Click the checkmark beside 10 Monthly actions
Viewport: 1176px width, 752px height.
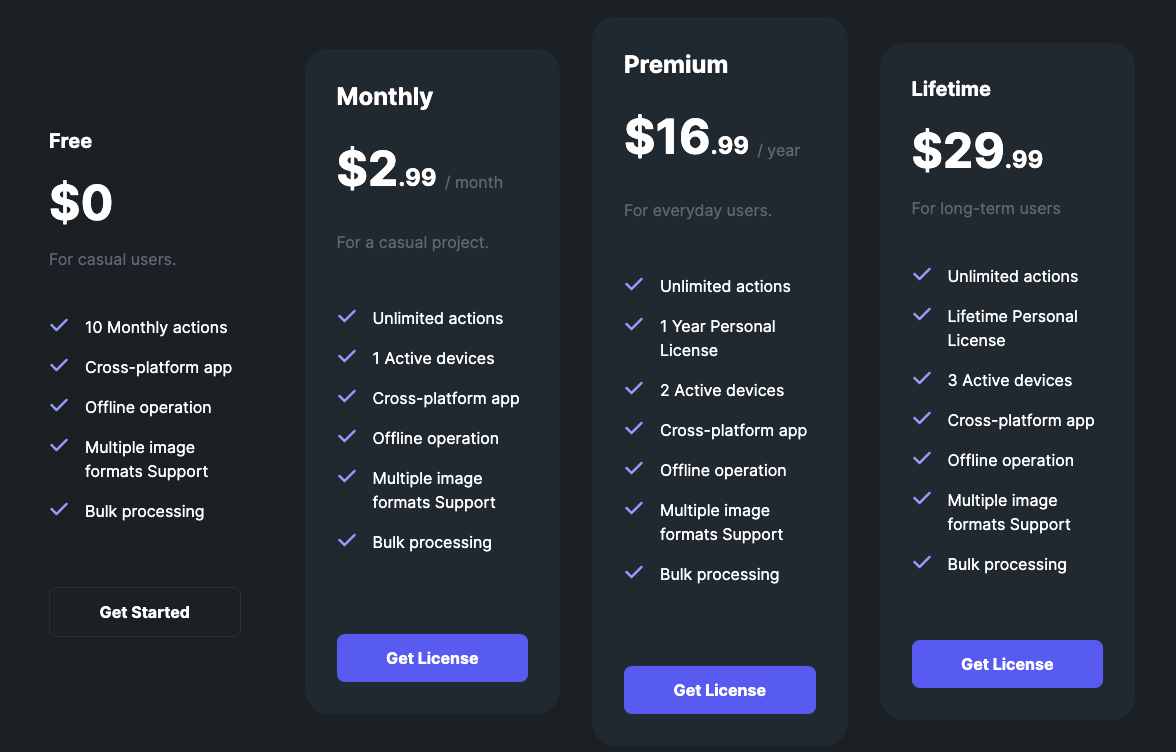tap(58, 326)
